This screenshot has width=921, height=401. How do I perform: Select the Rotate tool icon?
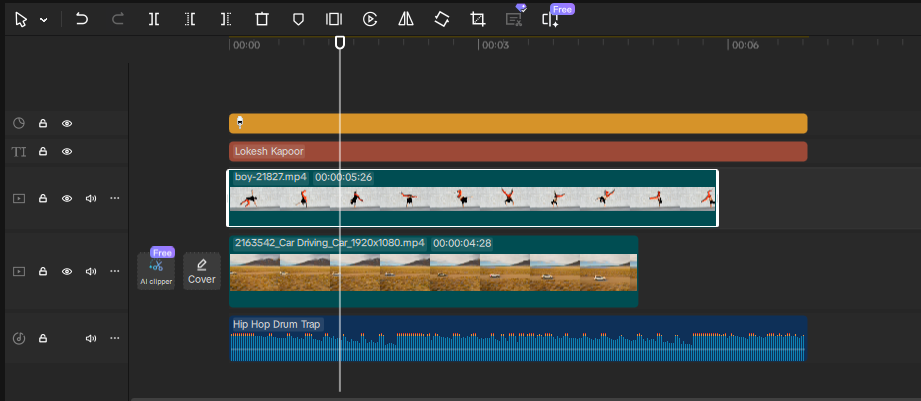click(441, 19)
